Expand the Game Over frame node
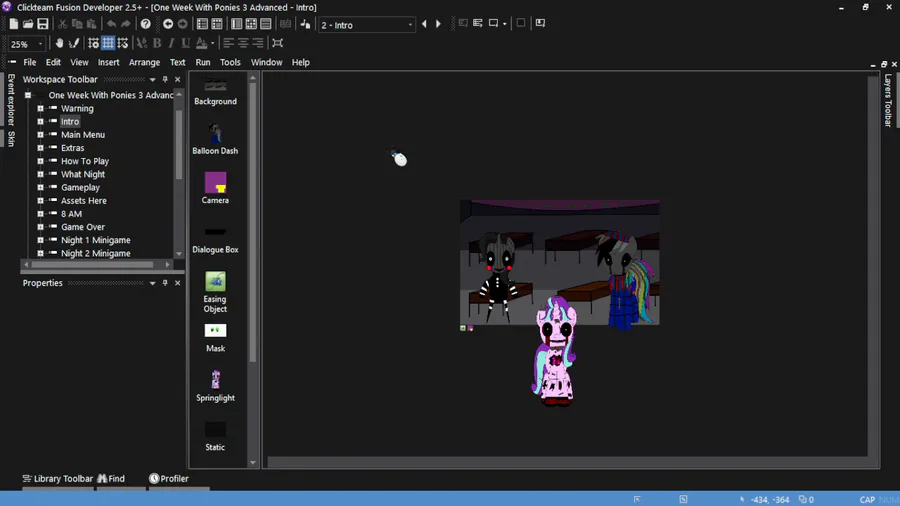Image resolution: width=900 pixels, height=506 pixels. coord(40,227)
